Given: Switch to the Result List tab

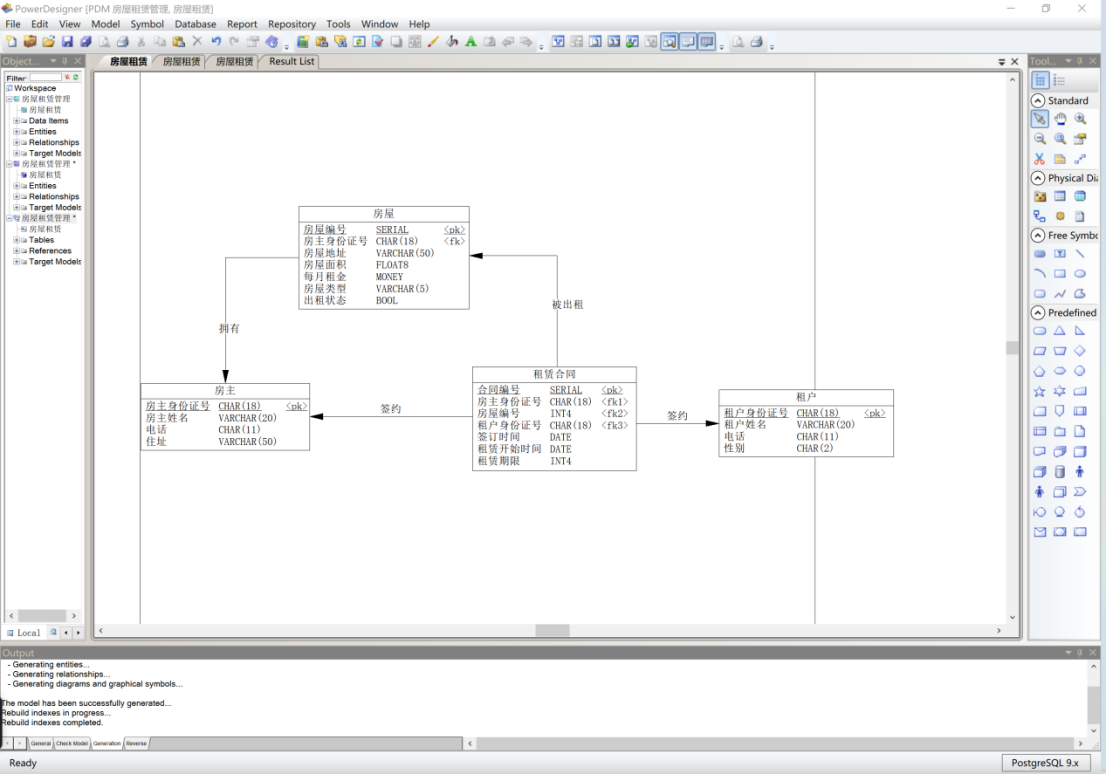Looking at the screenshot, I should pyautogui.click(x=291, y=61).
